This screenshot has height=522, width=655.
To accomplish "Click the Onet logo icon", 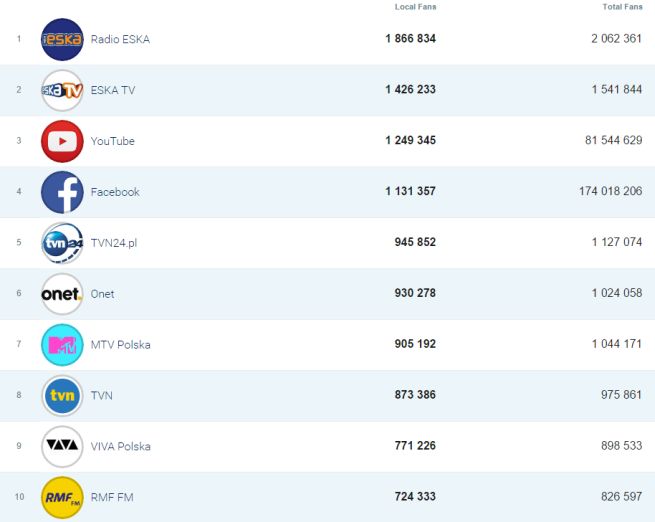I will [x=62, y=294].
